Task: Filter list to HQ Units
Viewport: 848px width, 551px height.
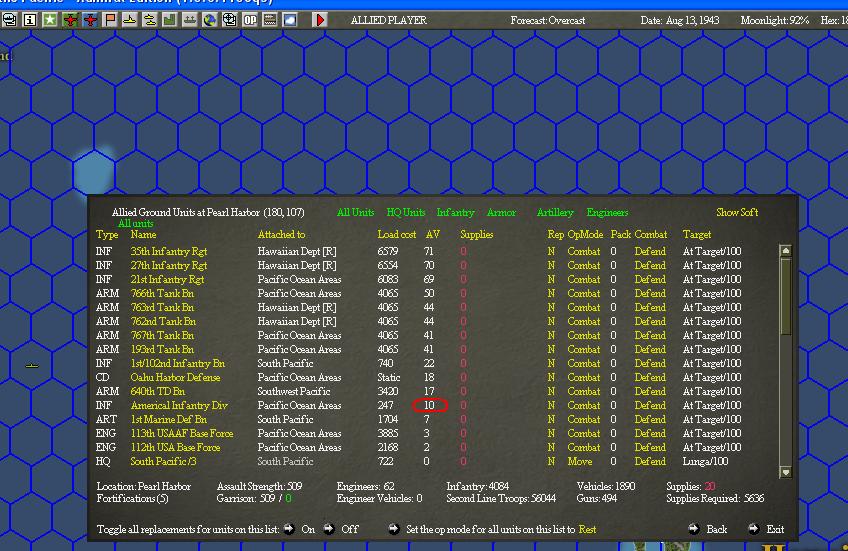Action: (x=406, y=213)
